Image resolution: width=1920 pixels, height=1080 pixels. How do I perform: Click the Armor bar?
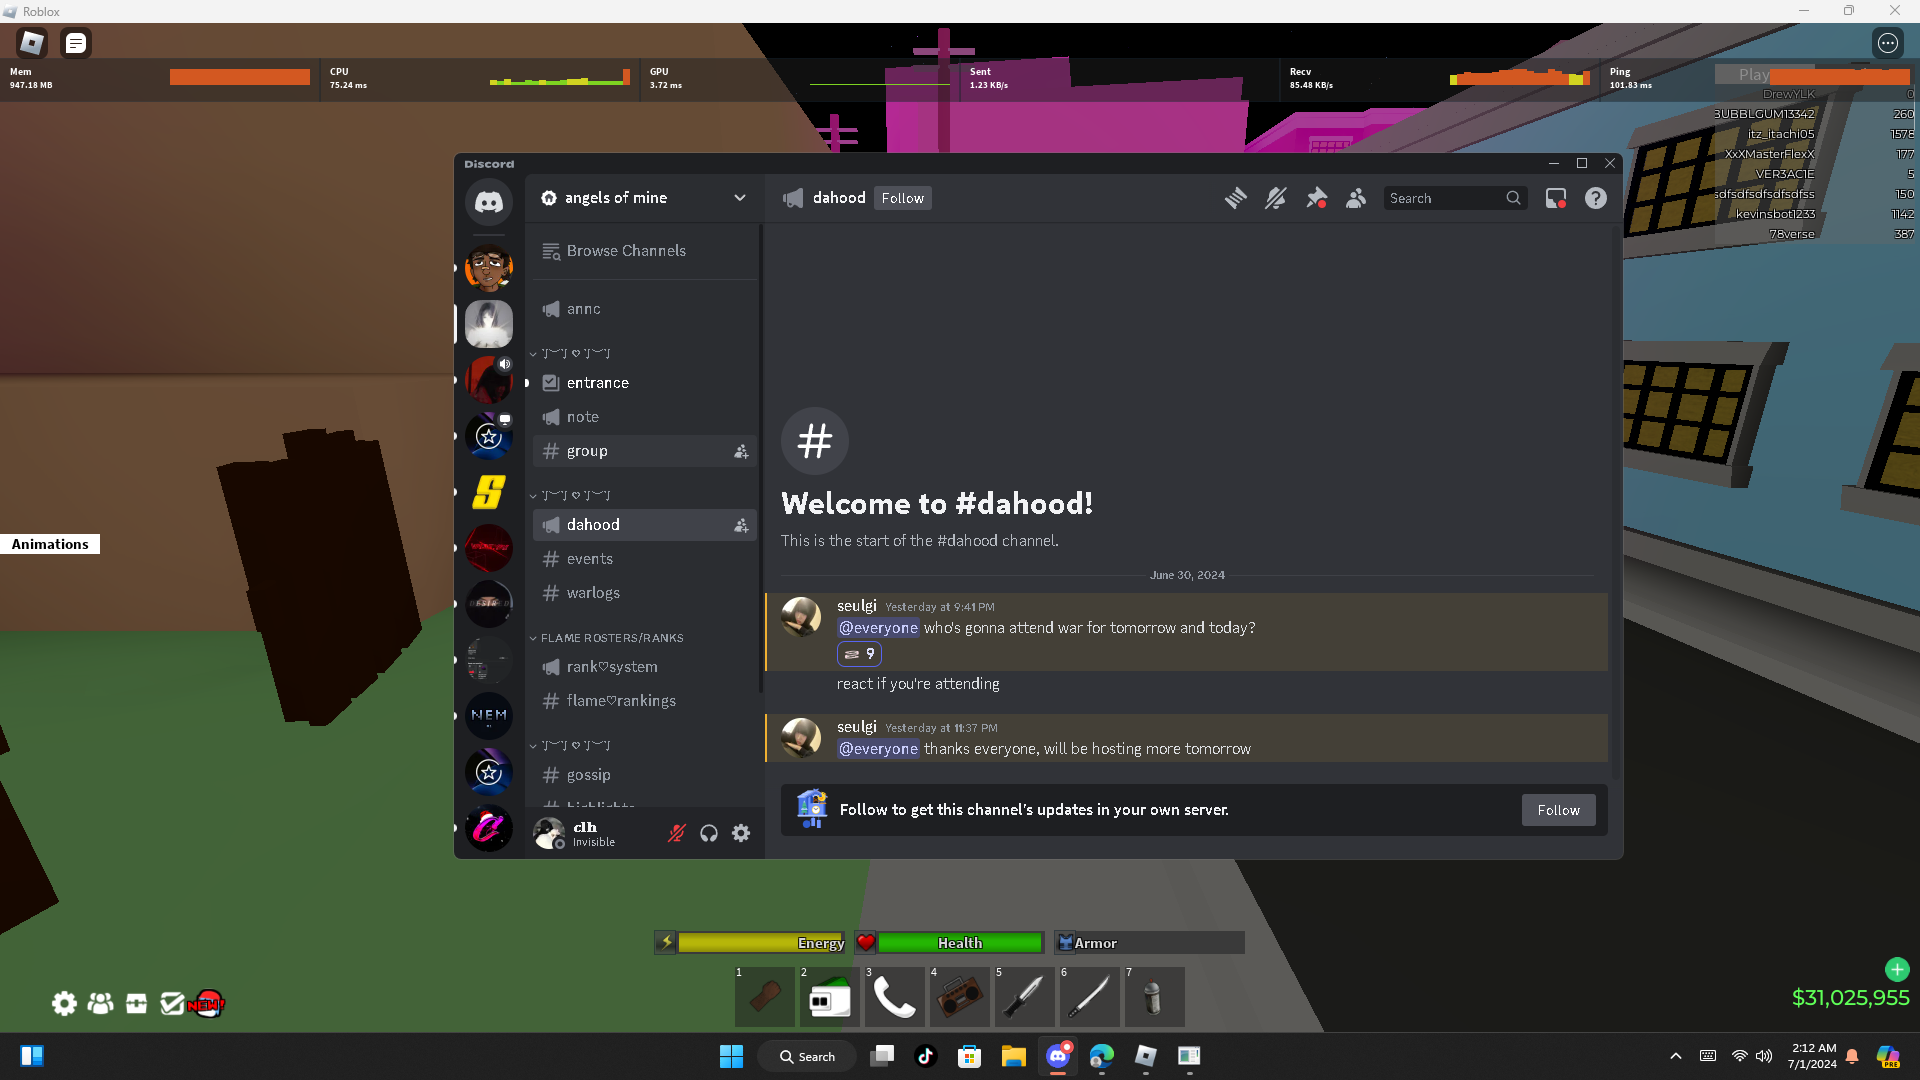1150,943
